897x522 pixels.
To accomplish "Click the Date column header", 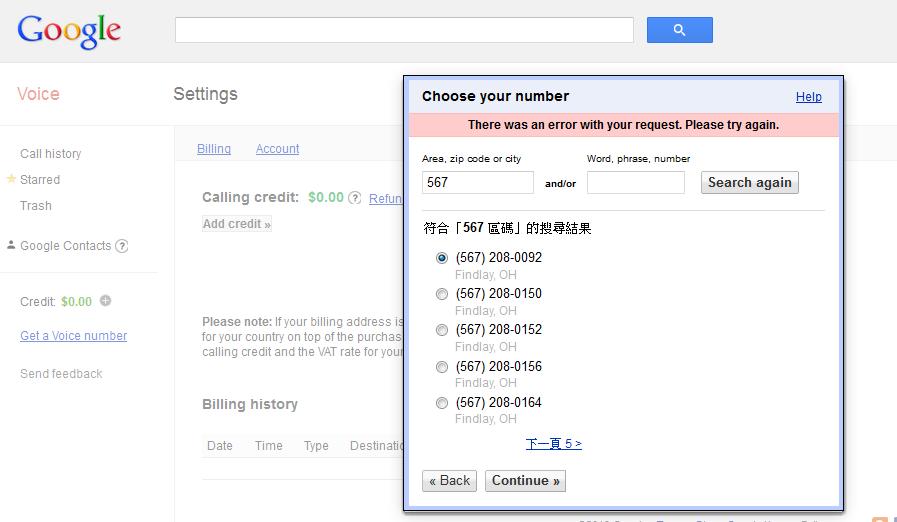I will point(220,446).
